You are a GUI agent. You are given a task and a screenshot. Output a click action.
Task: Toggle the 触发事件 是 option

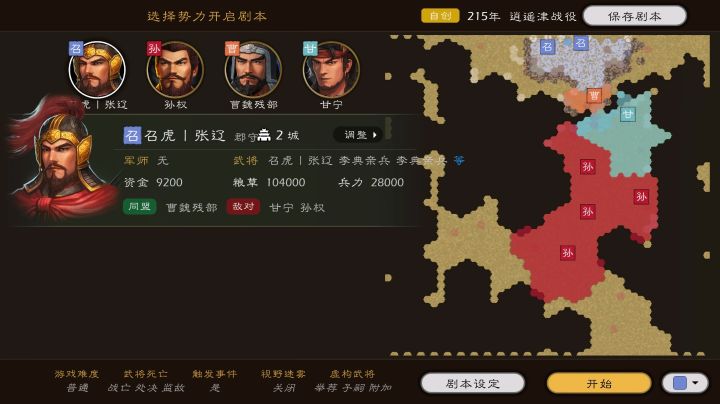point(214,381)
